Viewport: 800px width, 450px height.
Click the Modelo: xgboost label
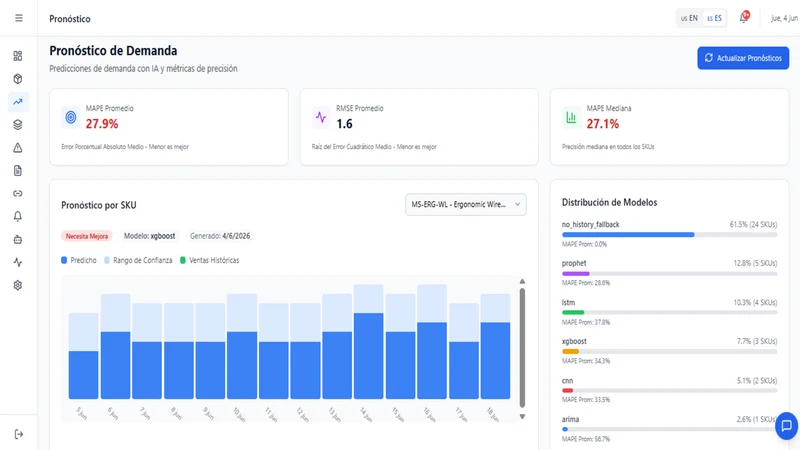[x=149, y=236]
